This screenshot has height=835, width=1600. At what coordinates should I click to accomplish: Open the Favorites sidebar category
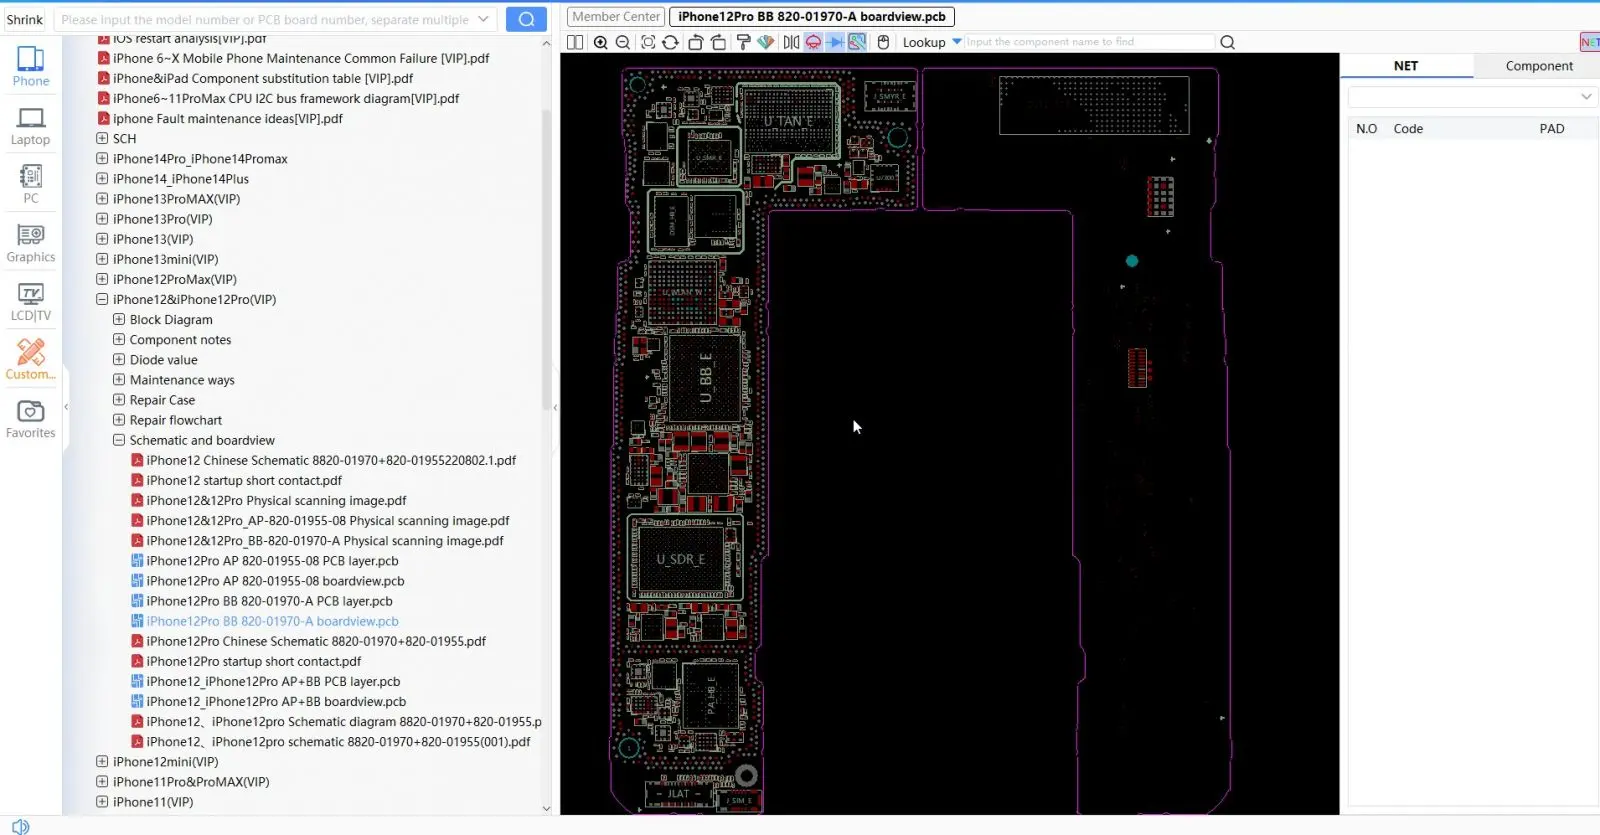(x=31, y=418)
